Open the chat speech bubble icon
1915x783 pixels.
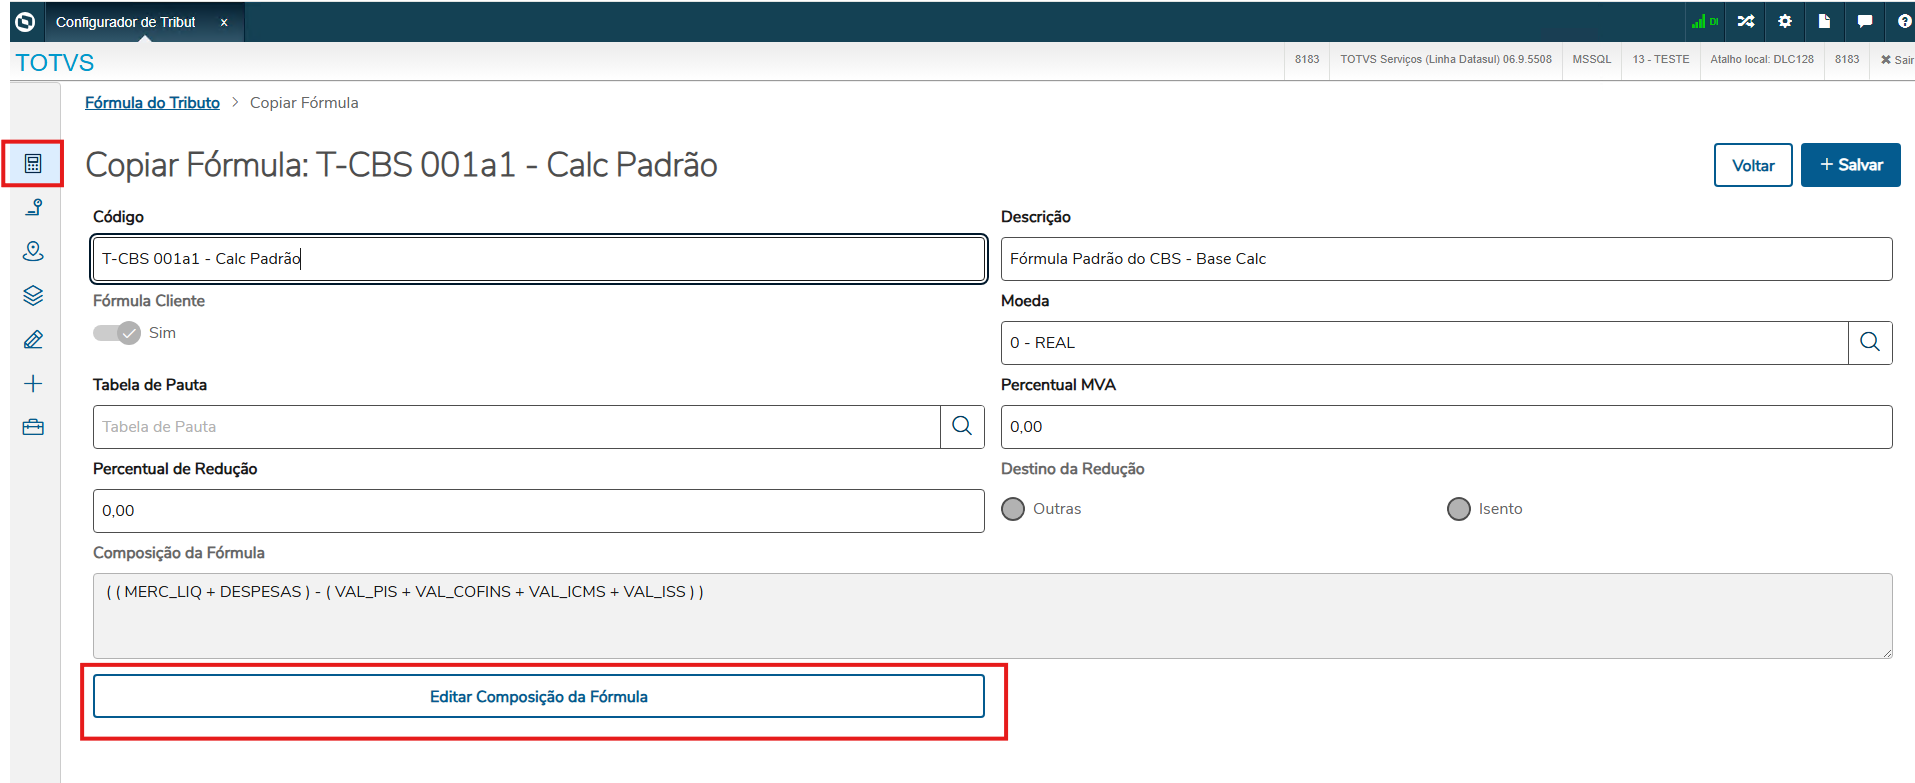(1865, 21)
